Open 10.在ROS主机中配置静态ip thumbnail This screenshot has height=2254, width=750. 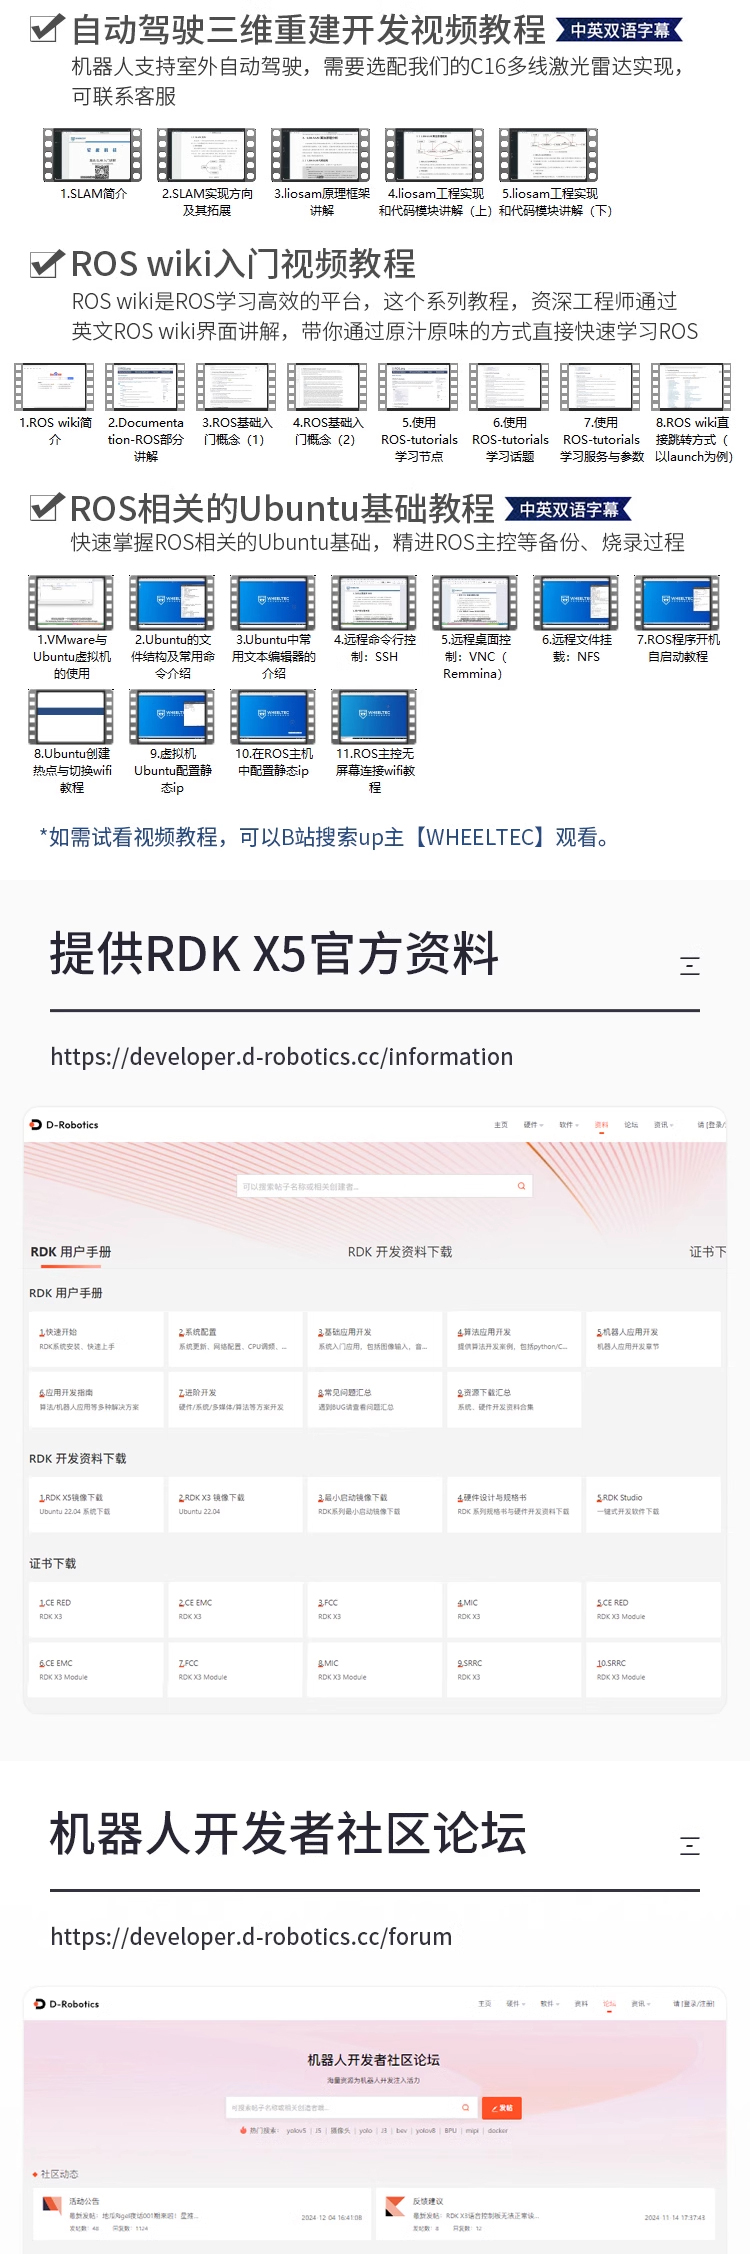[x=273, y=717]
